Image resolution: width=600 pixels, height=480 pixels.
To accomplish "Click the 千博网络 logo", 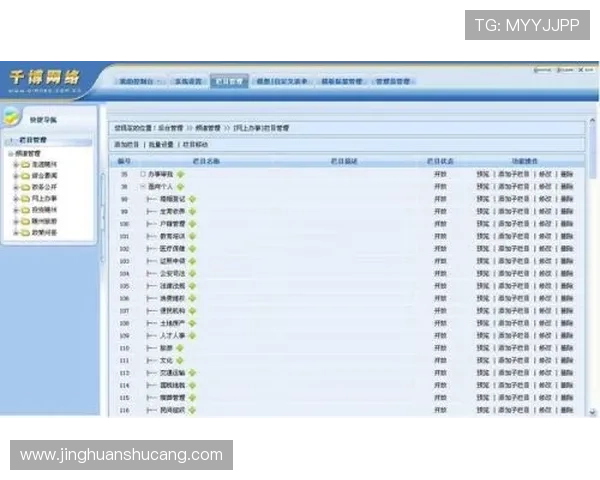I will pos(45,80).
